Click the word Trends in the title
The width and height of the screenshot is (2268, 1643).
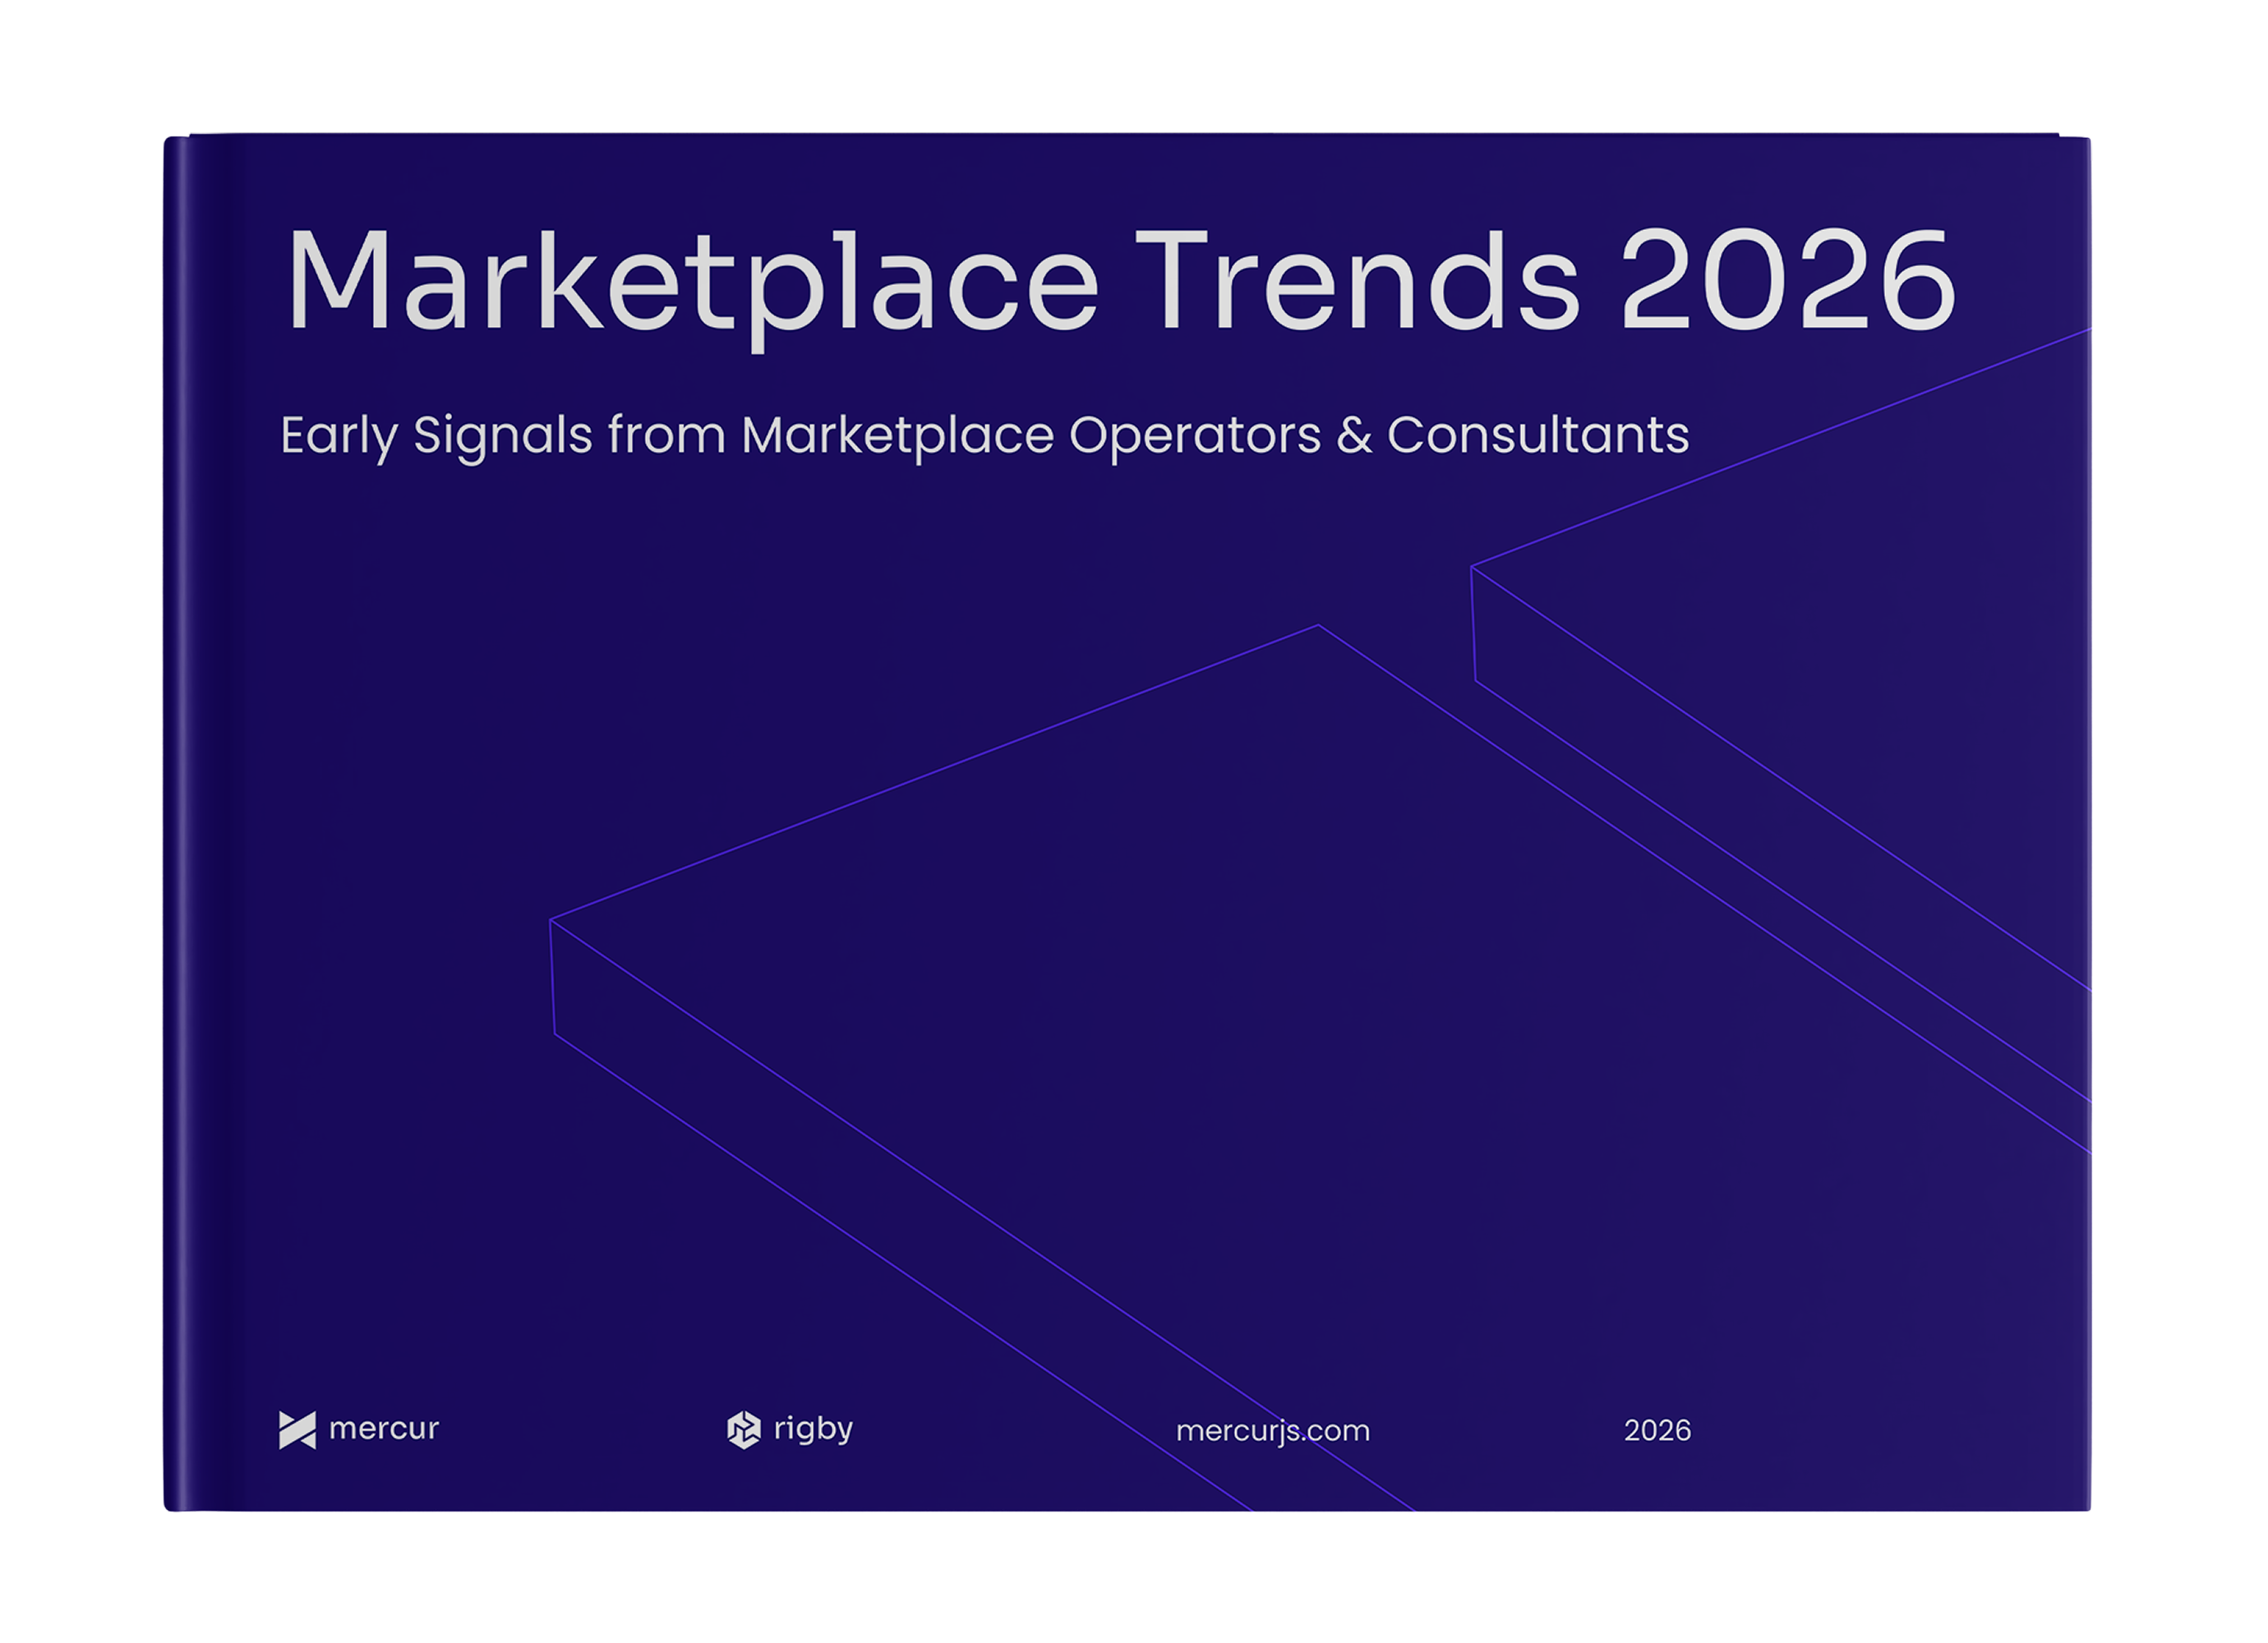(x=1357, y=280)
